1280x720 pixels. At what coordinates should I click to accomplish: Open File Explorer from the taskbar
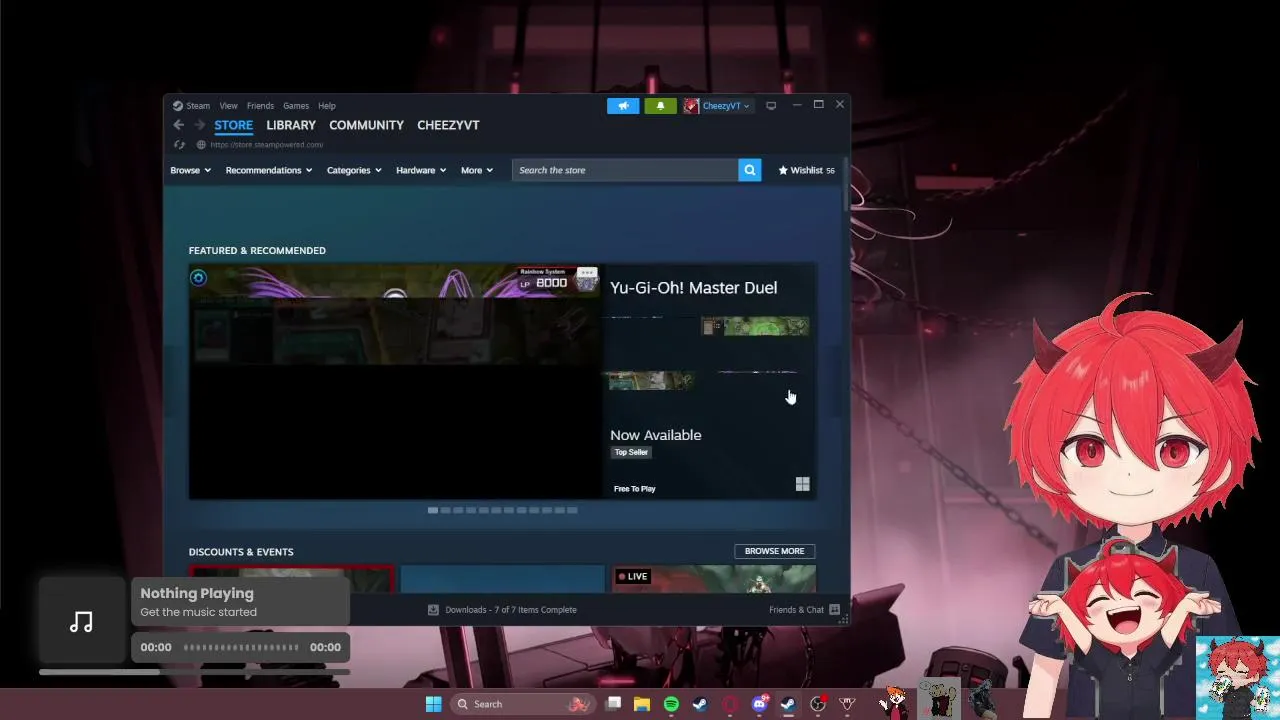tap(642, 704)
